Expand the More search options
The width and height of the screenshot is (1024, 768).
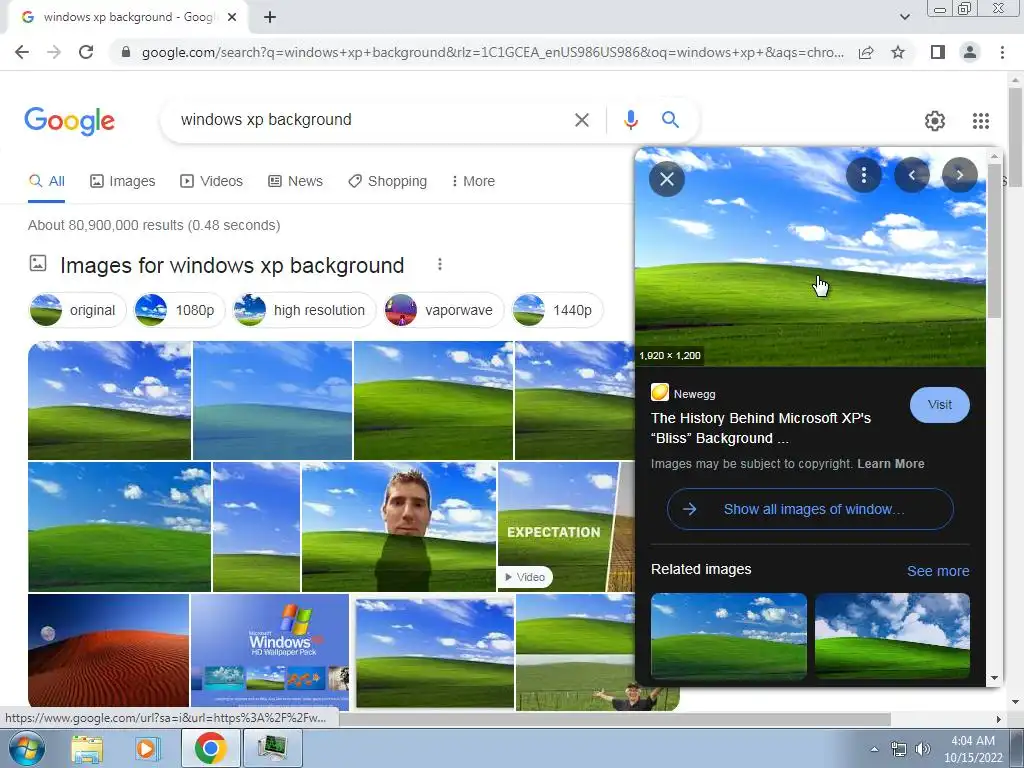(x=473, y=182)
